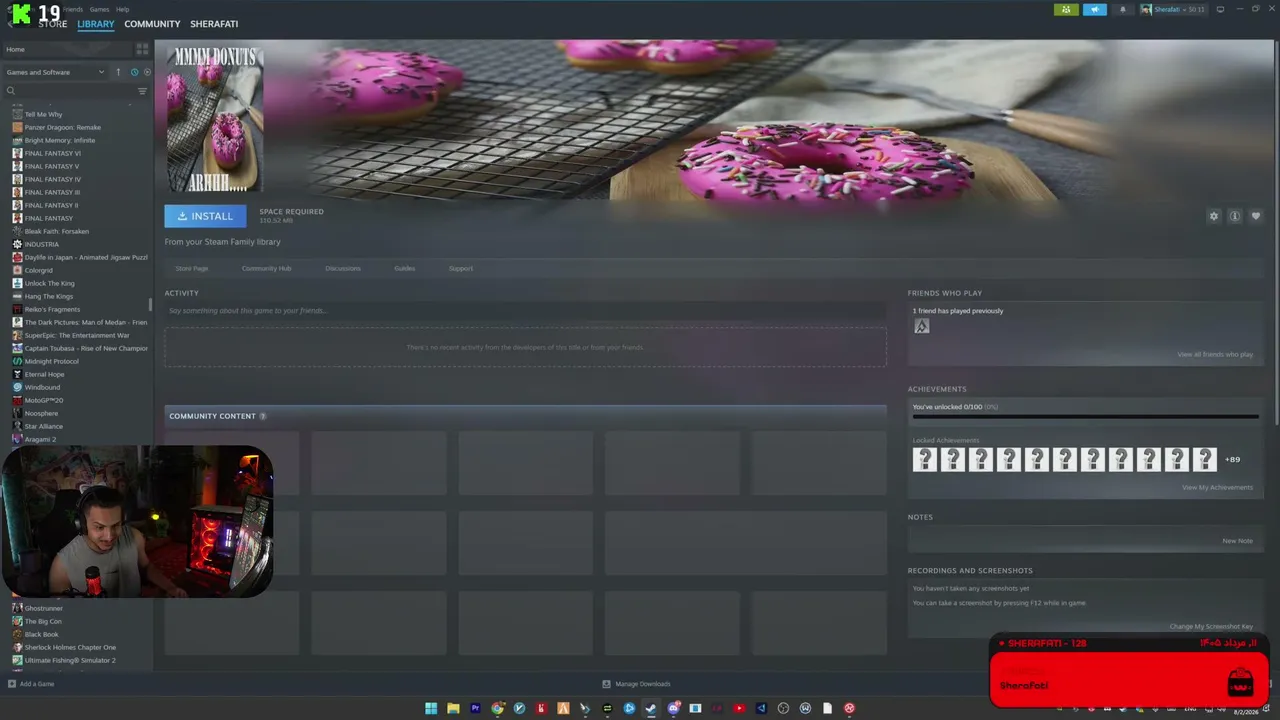Switch library to grid collections view

pos(142,49)
